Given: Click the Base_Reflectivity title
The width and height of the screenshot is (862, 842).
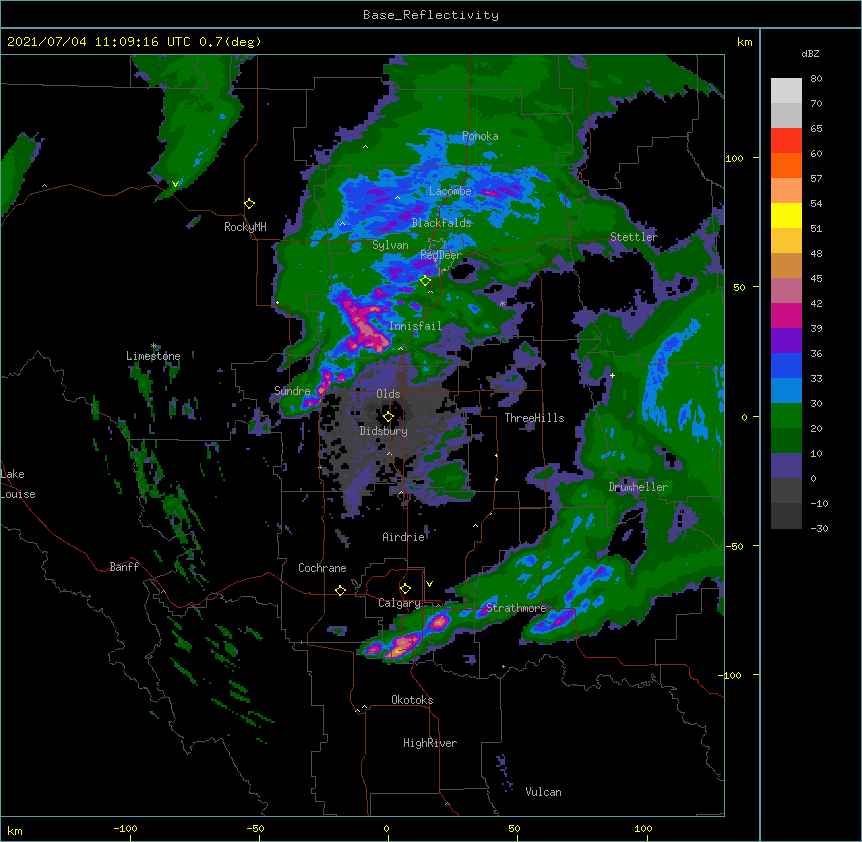Looking at the screenshot, I should pyautogui.click(x=431, y=15).
